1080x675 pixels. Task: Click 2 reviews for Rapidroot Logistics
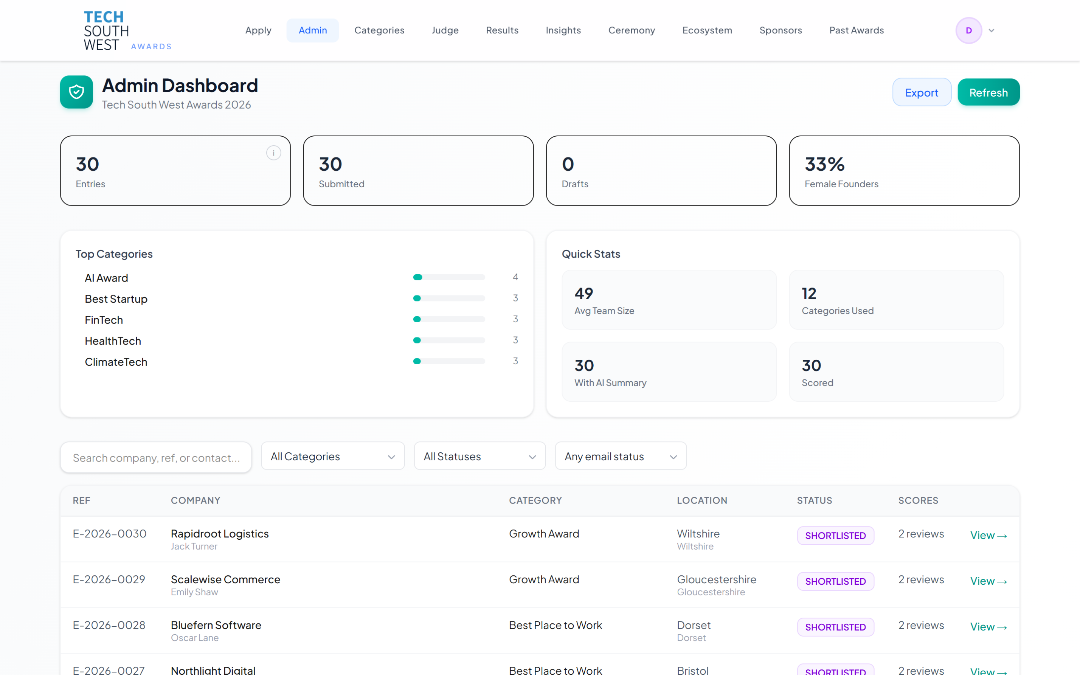click(x=921, y=534)
